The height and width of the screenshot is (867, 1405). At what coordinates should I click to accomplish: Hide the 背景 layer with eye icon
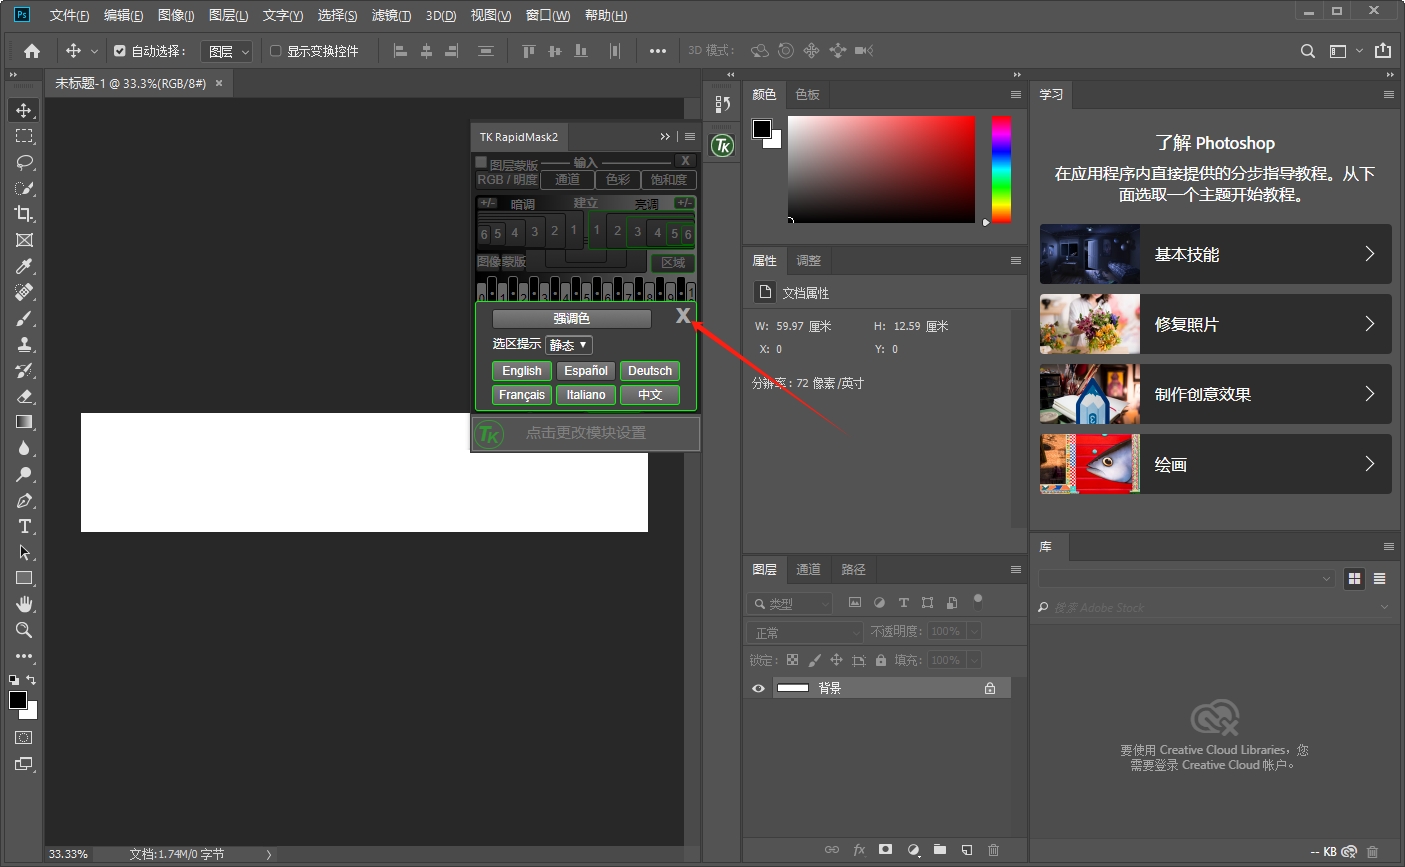pos(758,688)
